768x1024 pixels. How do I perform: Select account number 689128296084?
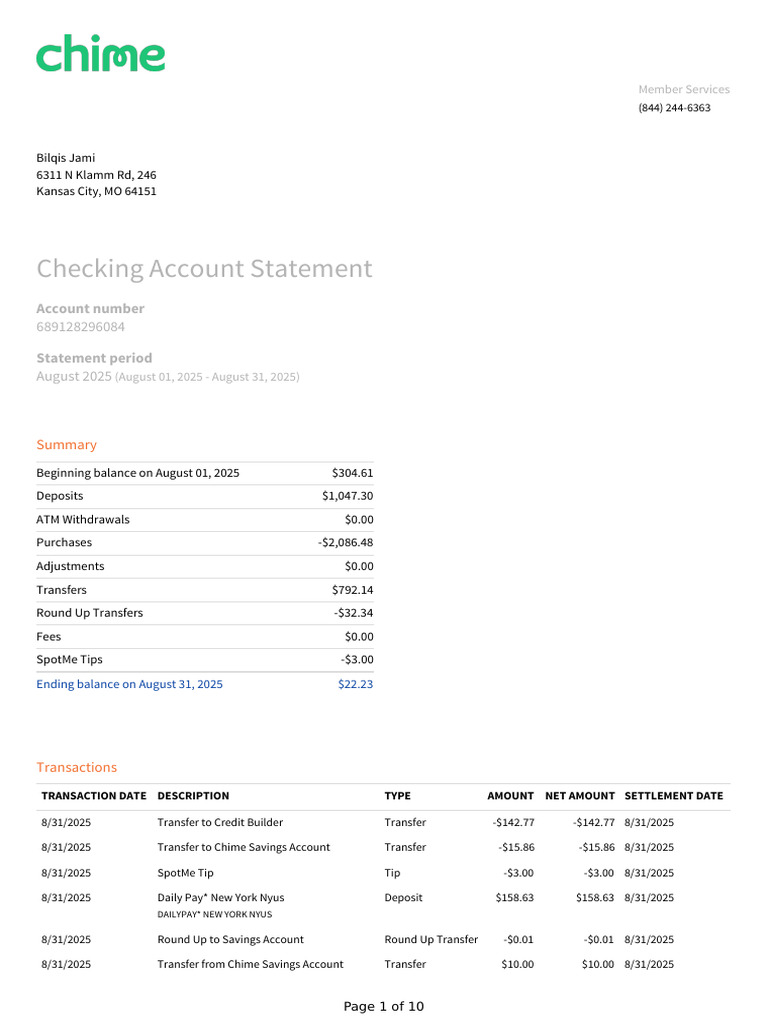pyautogui.click(x=80, y=327)
